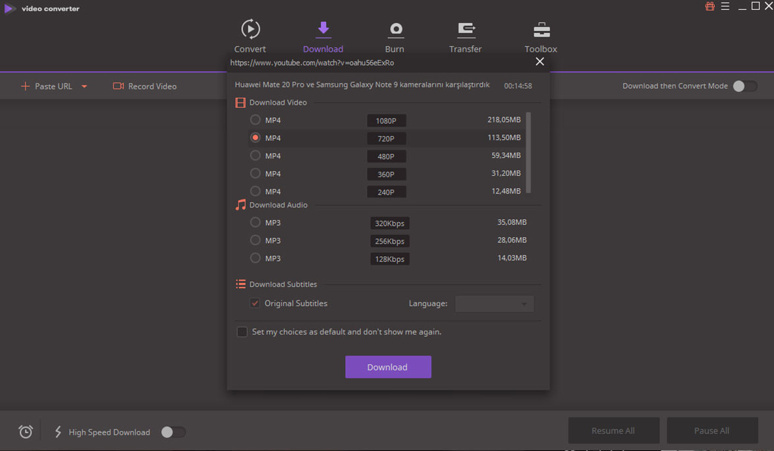This screenshot has height=451, width=774.
Task: Click the 35,08MB audio file size
Action: pyautogui.click(x=512, y=223)
